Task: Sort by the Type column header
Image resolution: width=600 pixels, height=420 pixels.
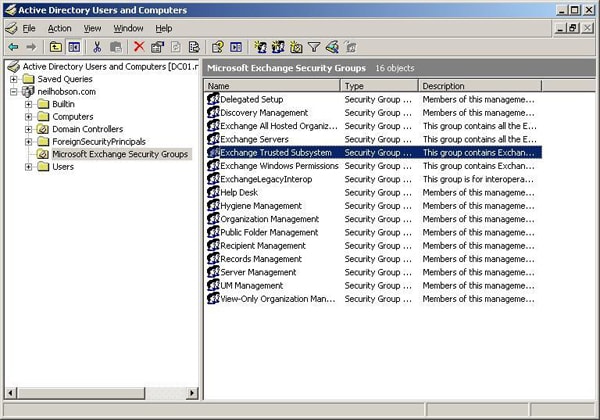Action: [x=379, y=86]
